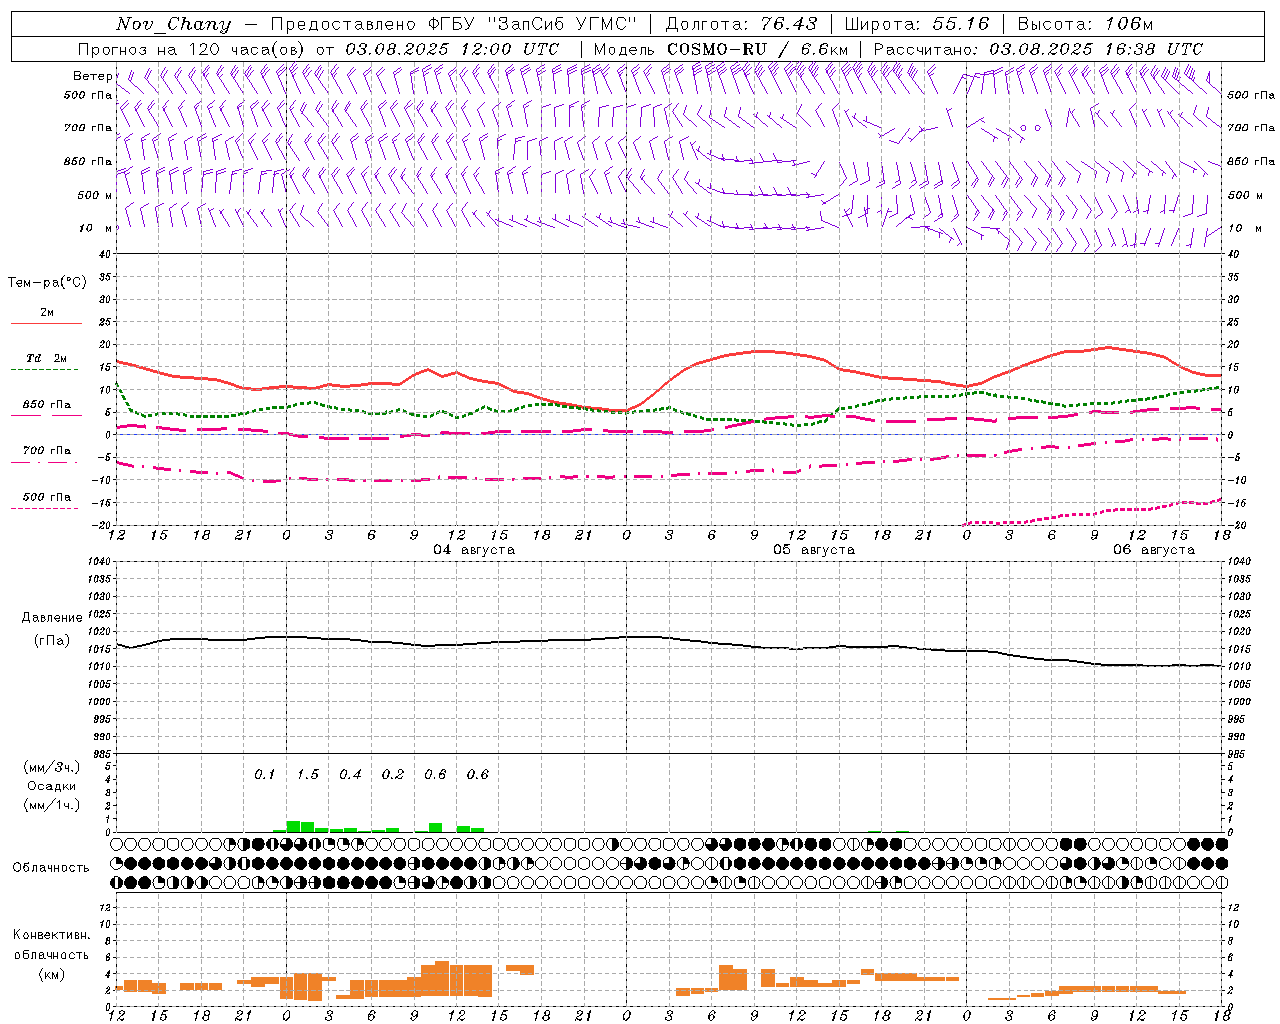Click the precipitation value '0.1'

(264, 774)
